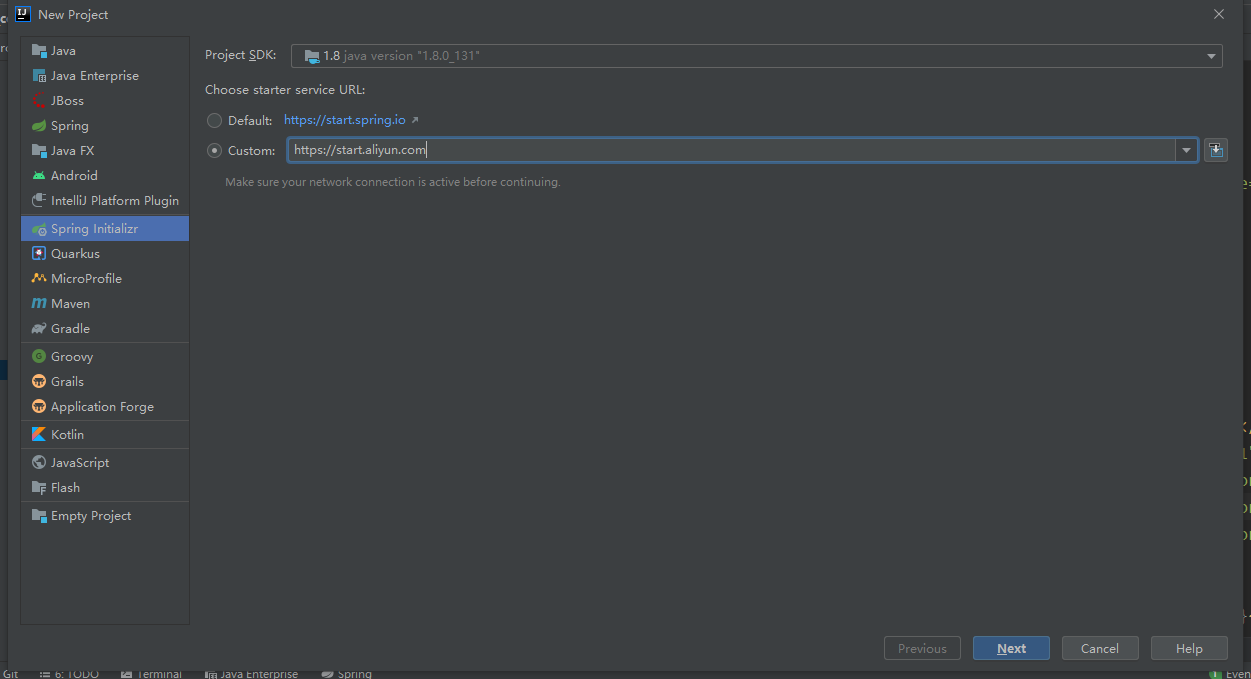Click the Kotlin logo icon
Screen dimensions: 1251x679
tap(39, 434)
